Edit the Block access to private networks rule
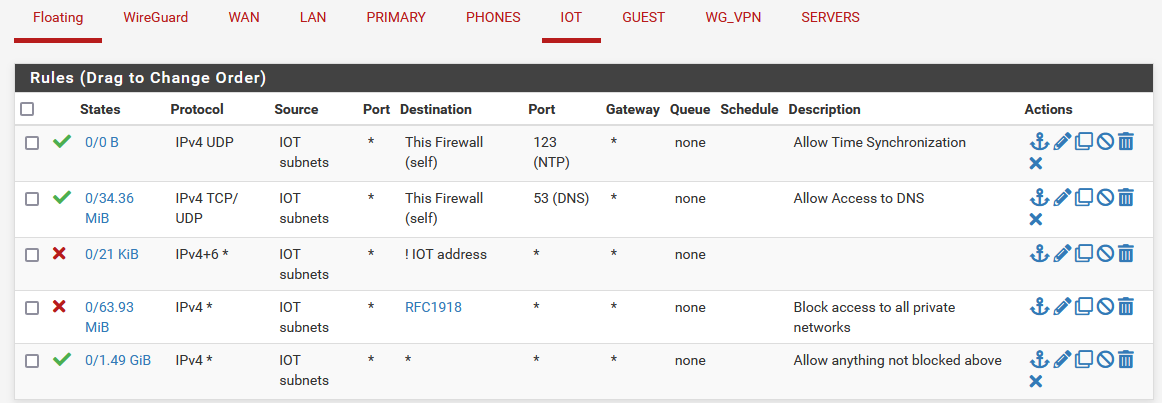Screen dimensions: 1162x403 coord(1062,306)
